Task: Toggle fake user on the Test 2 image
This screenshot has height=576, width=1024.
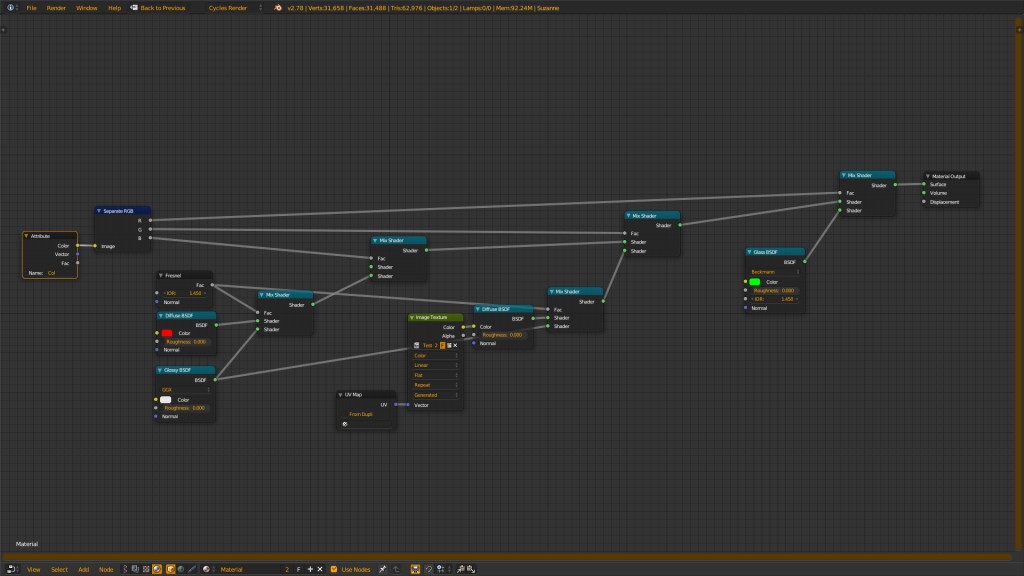Action: [442, 344]
